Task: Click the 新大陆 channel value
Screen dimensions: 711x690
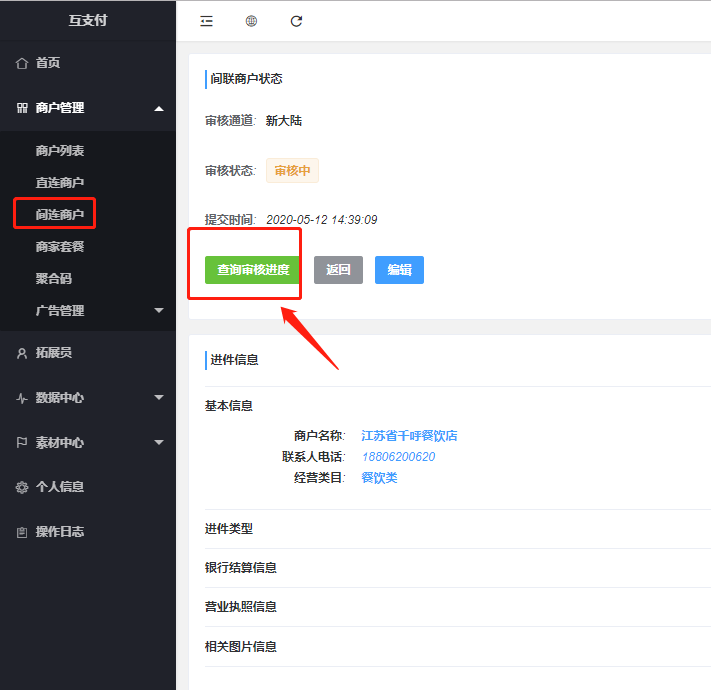Action: tap(284, 121)
